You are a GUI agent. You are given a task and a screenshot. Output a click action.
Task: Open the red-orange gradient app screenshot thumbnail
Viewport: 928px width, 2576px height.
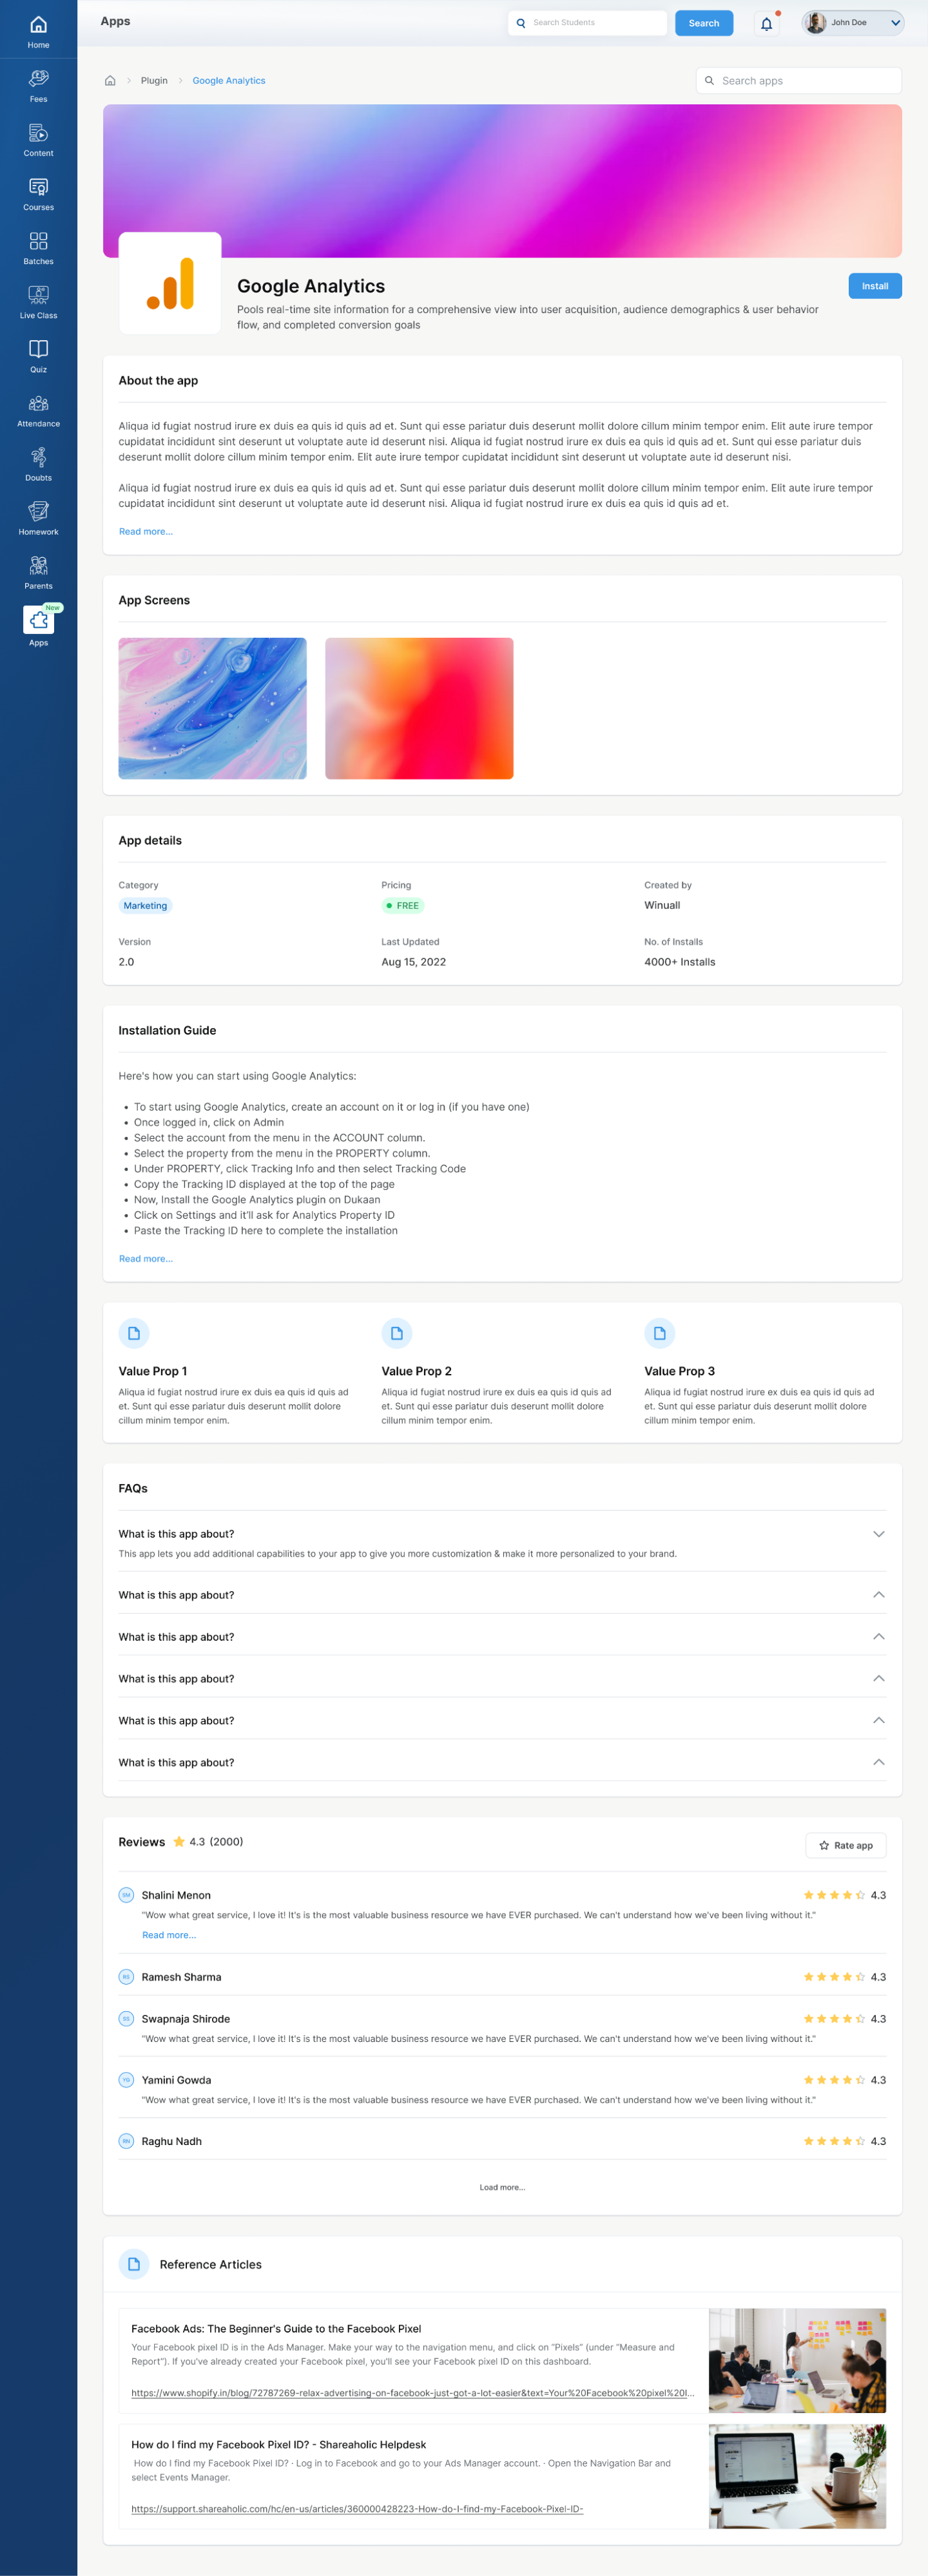[419, 708]
